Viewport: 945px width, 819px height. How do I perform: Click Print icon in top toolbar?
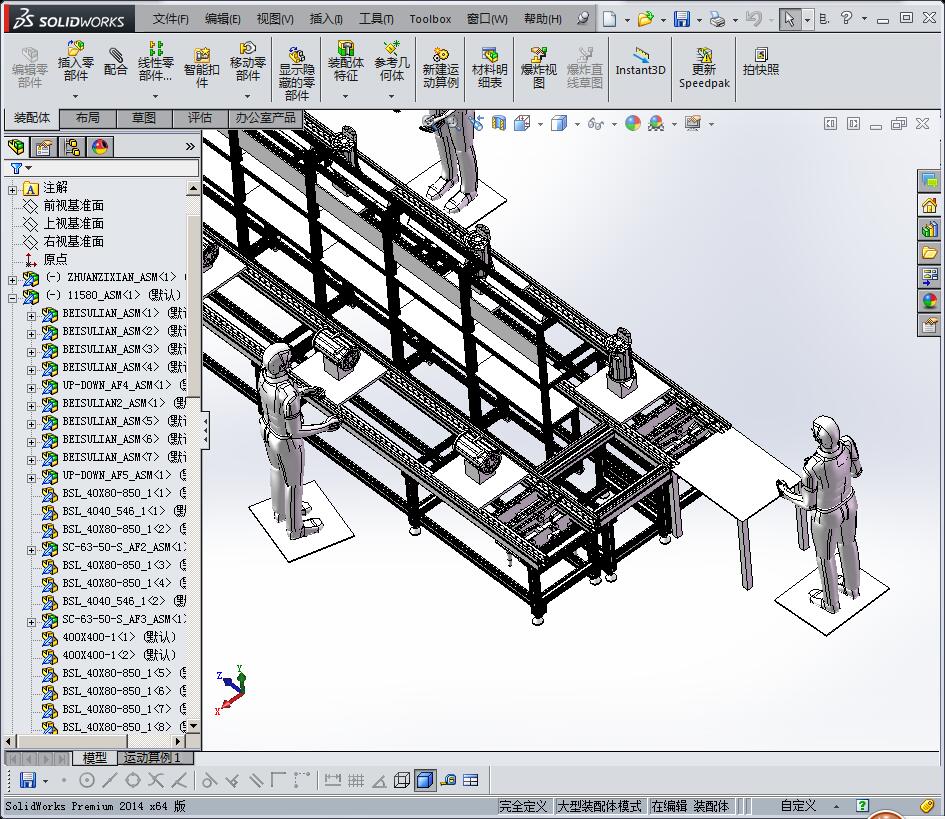click(x=717, y=19)
